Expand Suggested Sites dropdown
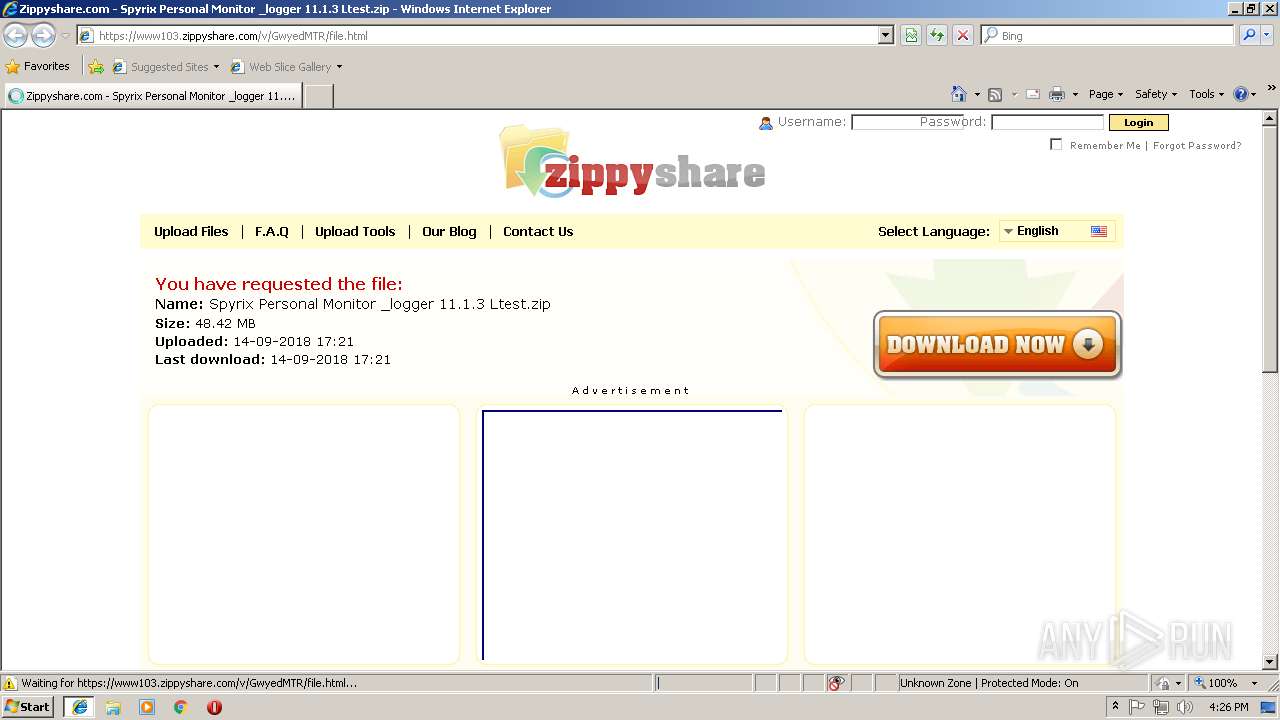The height and width of the screenshot is (720, 1280). click(x=216, y=67)
